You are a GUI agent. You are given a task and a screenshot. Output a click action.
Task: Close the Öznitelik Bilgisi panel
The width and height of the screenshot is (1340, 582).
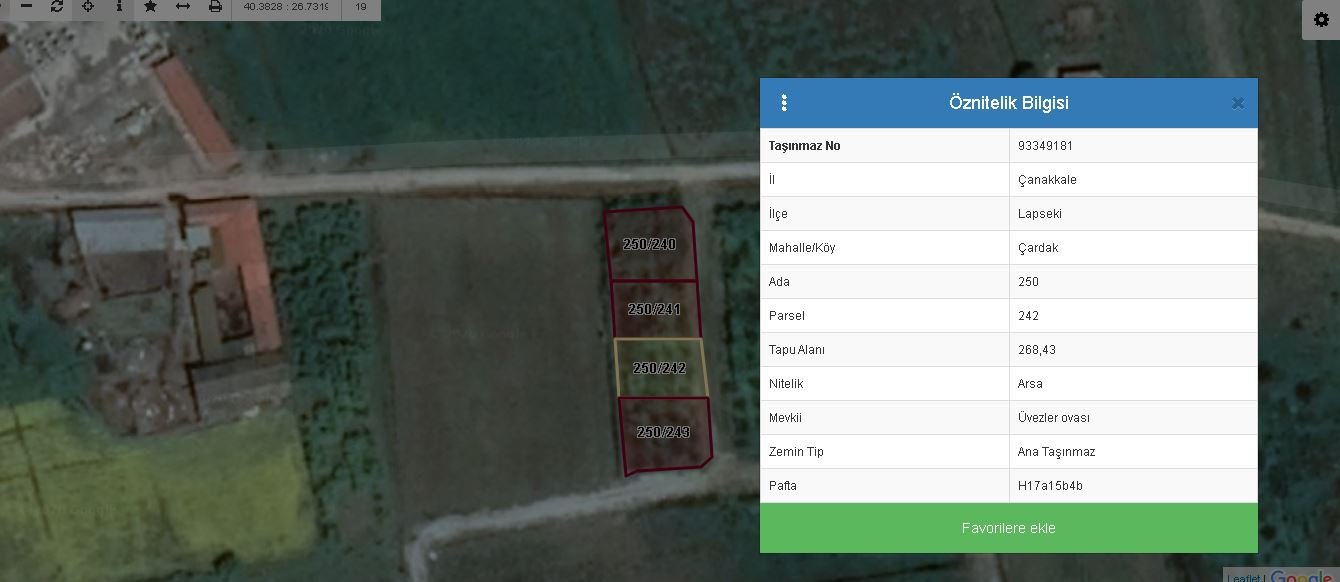tap(1238, 103)
